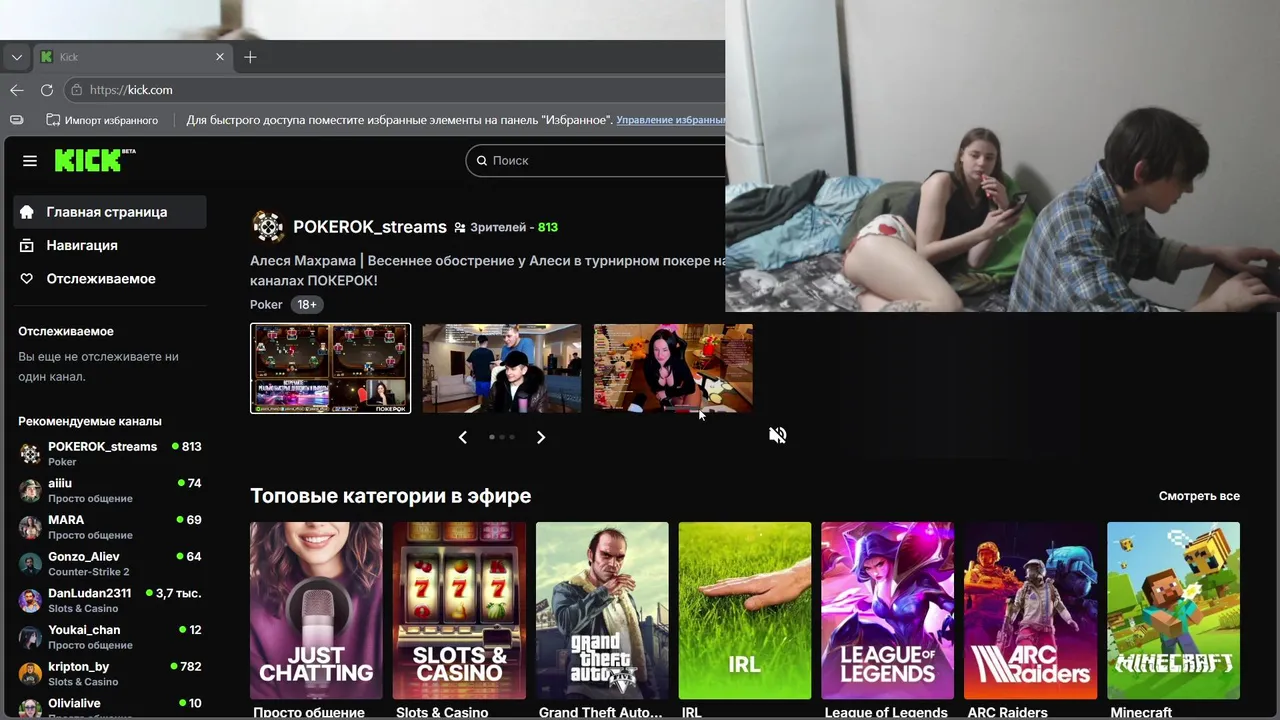1280x720 pixels.
Task: Click kripton_by channel name in sidebar
Action: click(x=79, y=667)
